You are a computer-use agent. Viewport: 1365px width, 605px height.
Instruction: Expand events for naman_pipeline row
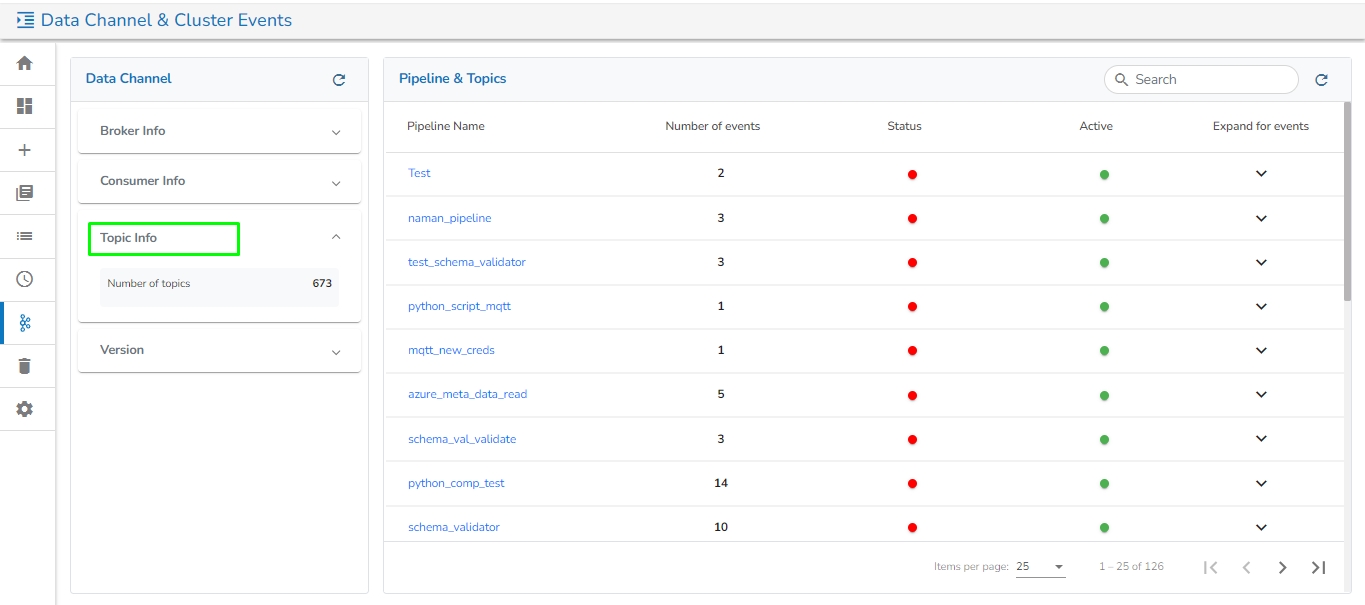click(x=1261, y=218)
